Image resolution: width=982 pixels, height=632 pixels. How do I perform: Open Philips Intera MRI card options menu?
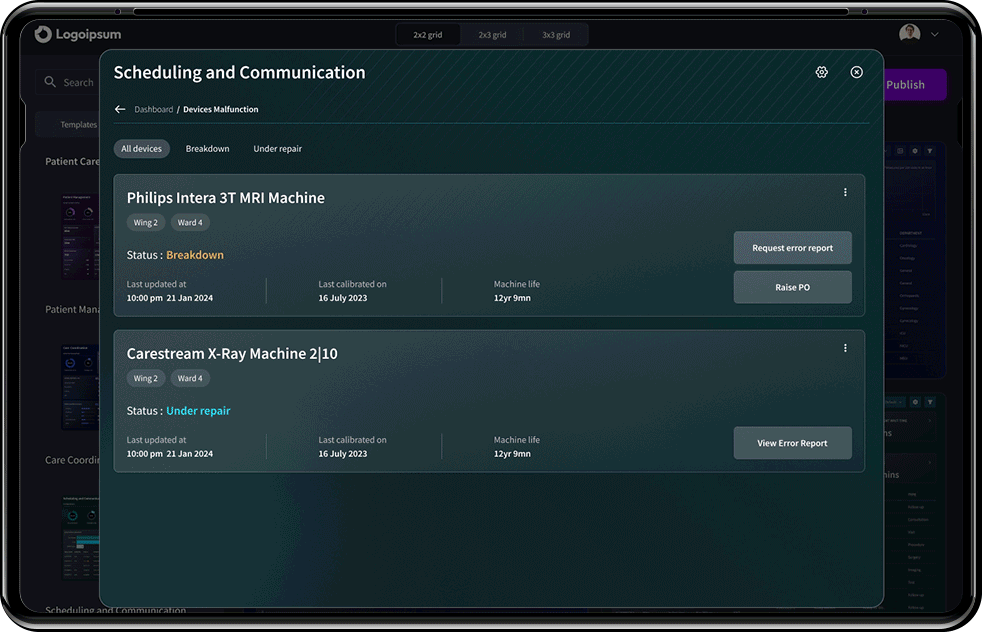845,192
